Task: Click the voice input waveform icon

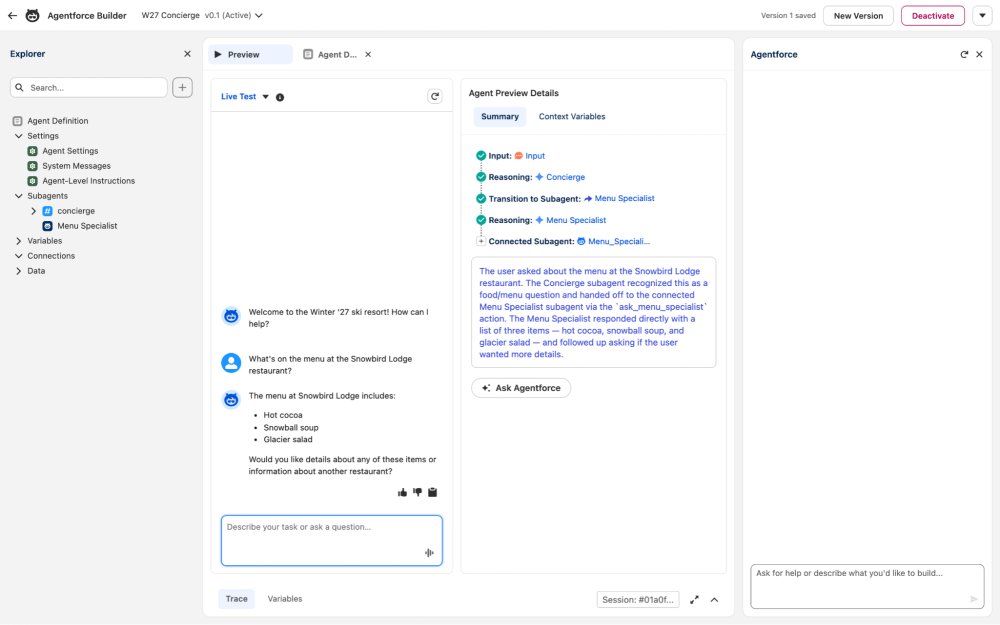Action: tap(429, 553)
